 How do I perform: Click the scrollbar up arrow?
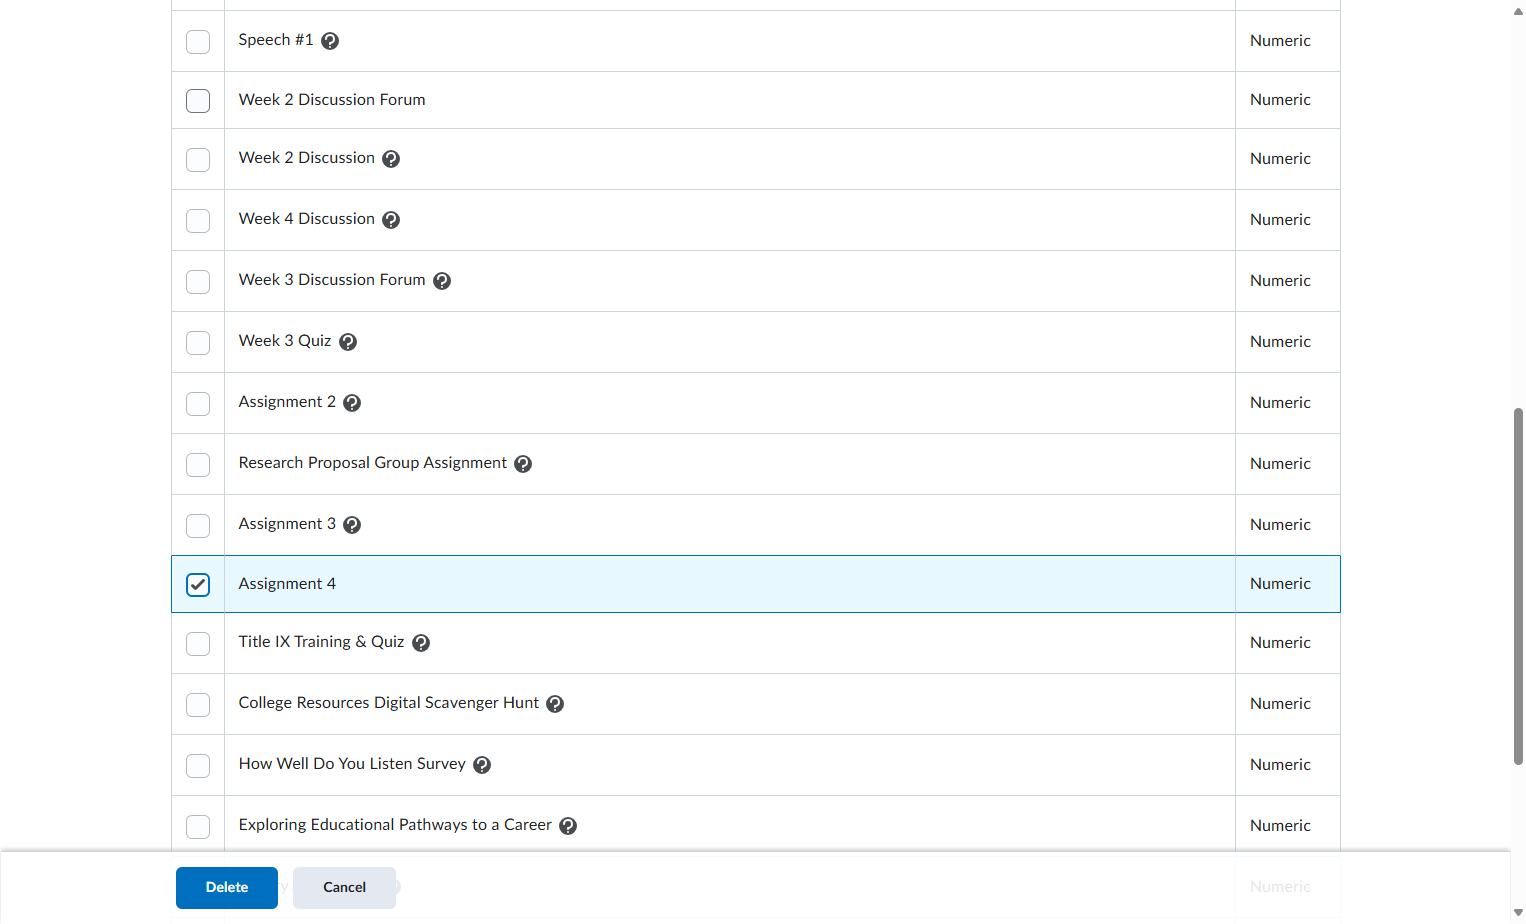tap(1518, 11)
